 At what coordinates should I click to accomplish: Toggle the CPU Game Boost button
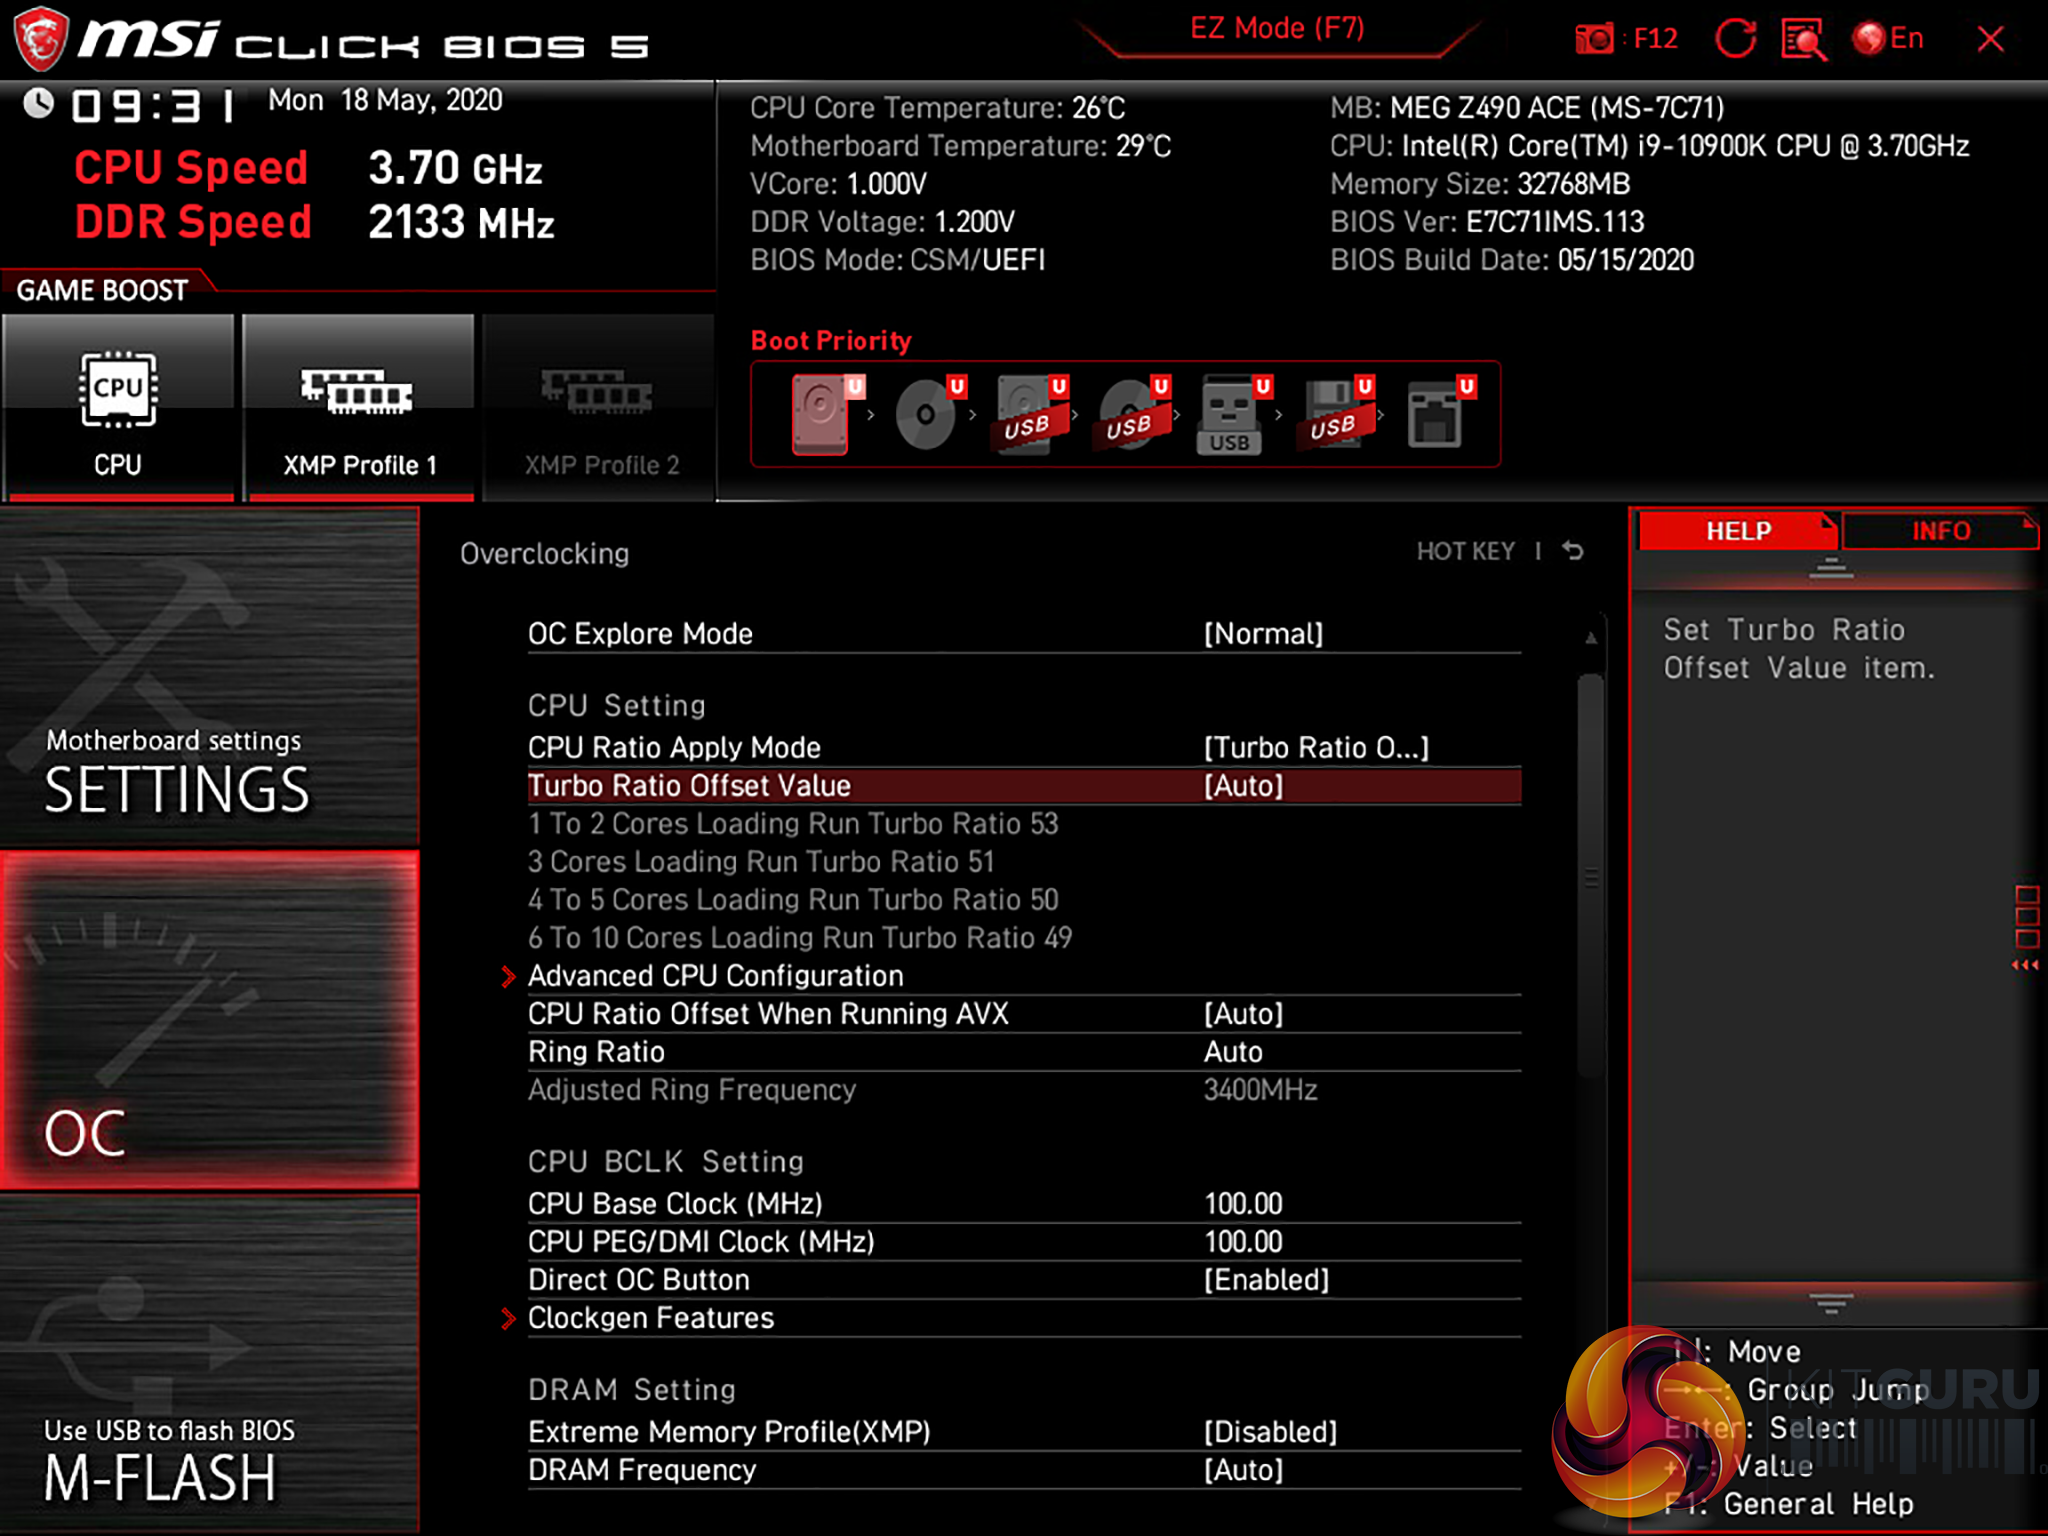[118, 408]
